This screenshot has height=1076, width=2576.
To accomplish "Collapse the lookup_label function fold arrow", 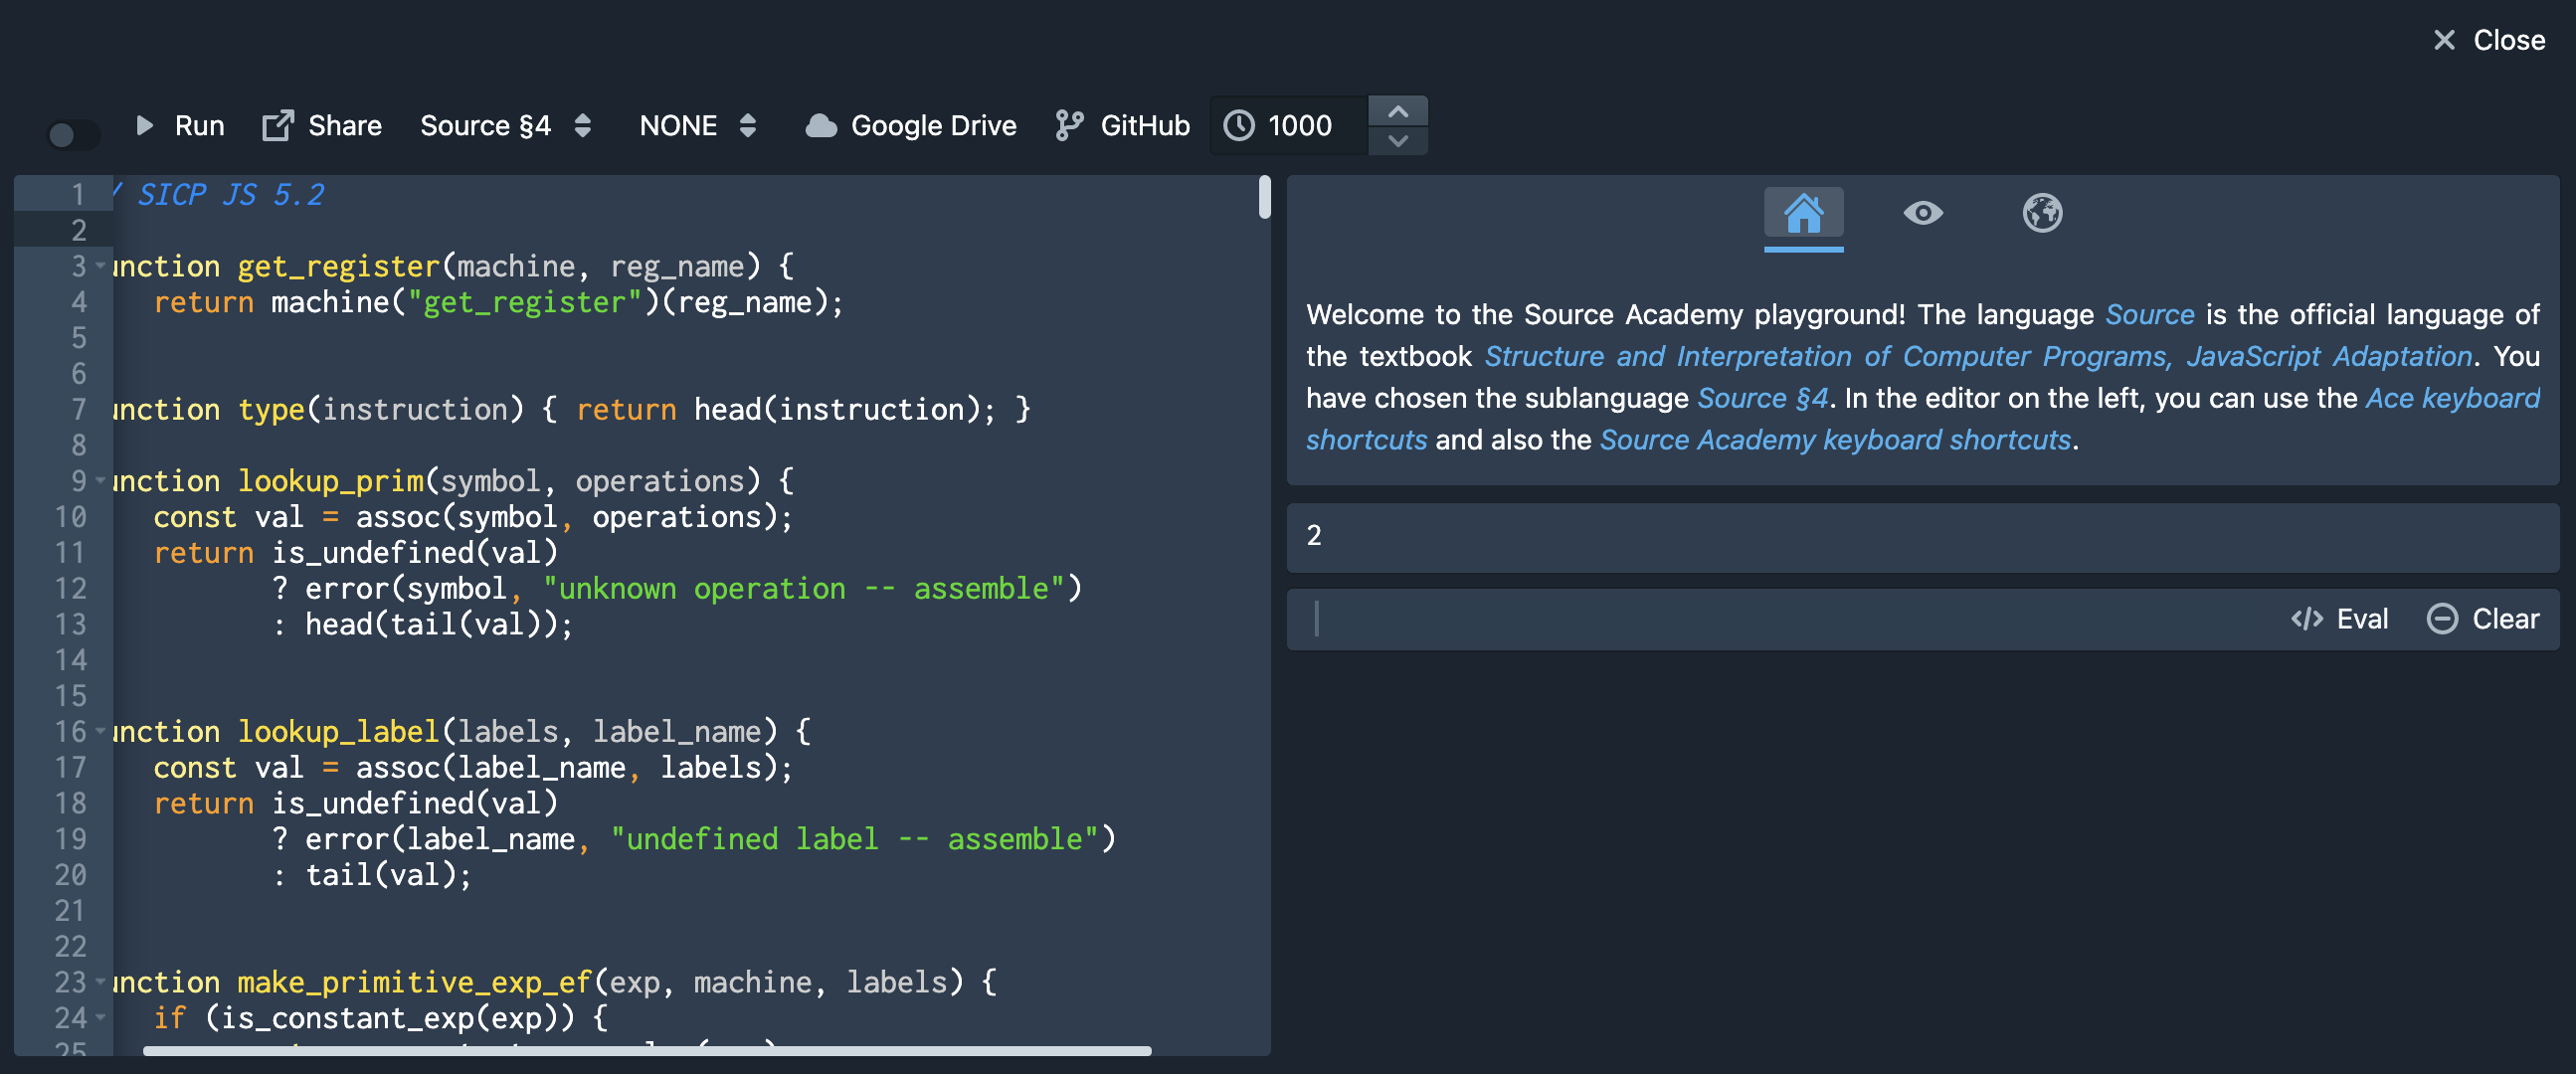I will pos(100,732).
